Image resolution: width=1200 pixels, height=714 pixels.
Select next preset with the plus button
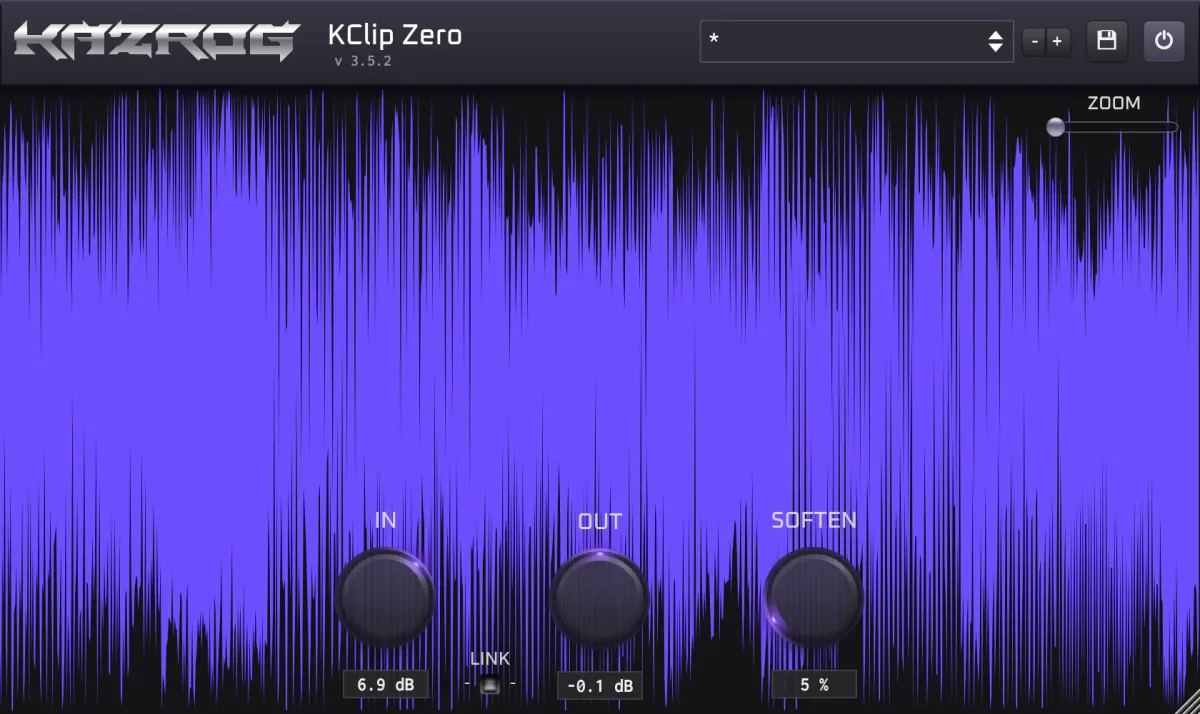tap(1056, 42)
